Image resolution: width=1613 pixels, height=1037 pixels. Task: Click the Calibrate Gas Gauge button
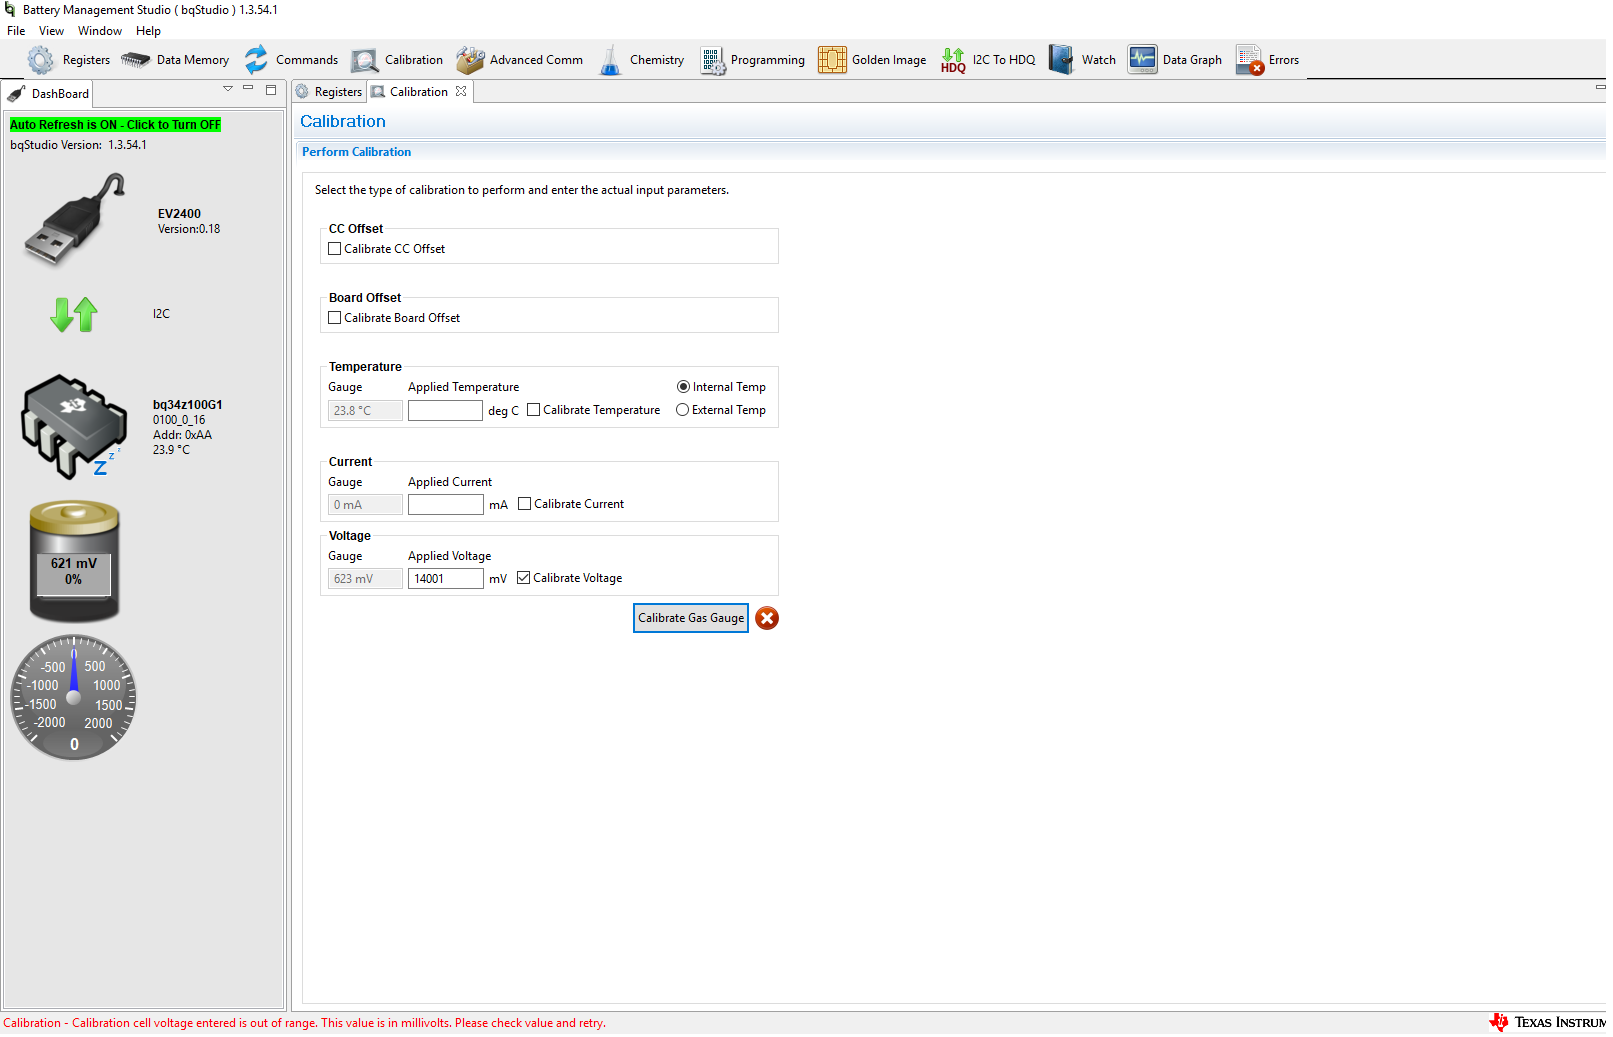691,618
